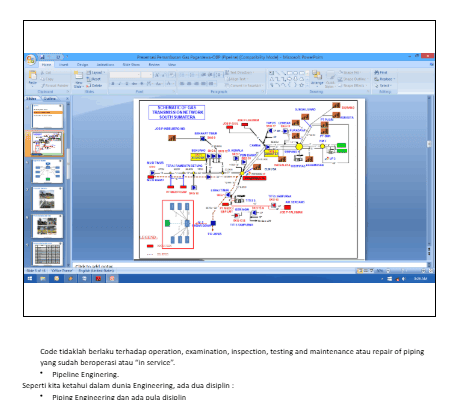This screenshot has height=400, width=452.
Task: Delete the slide with the Delete button
Action: pos(94,85)
